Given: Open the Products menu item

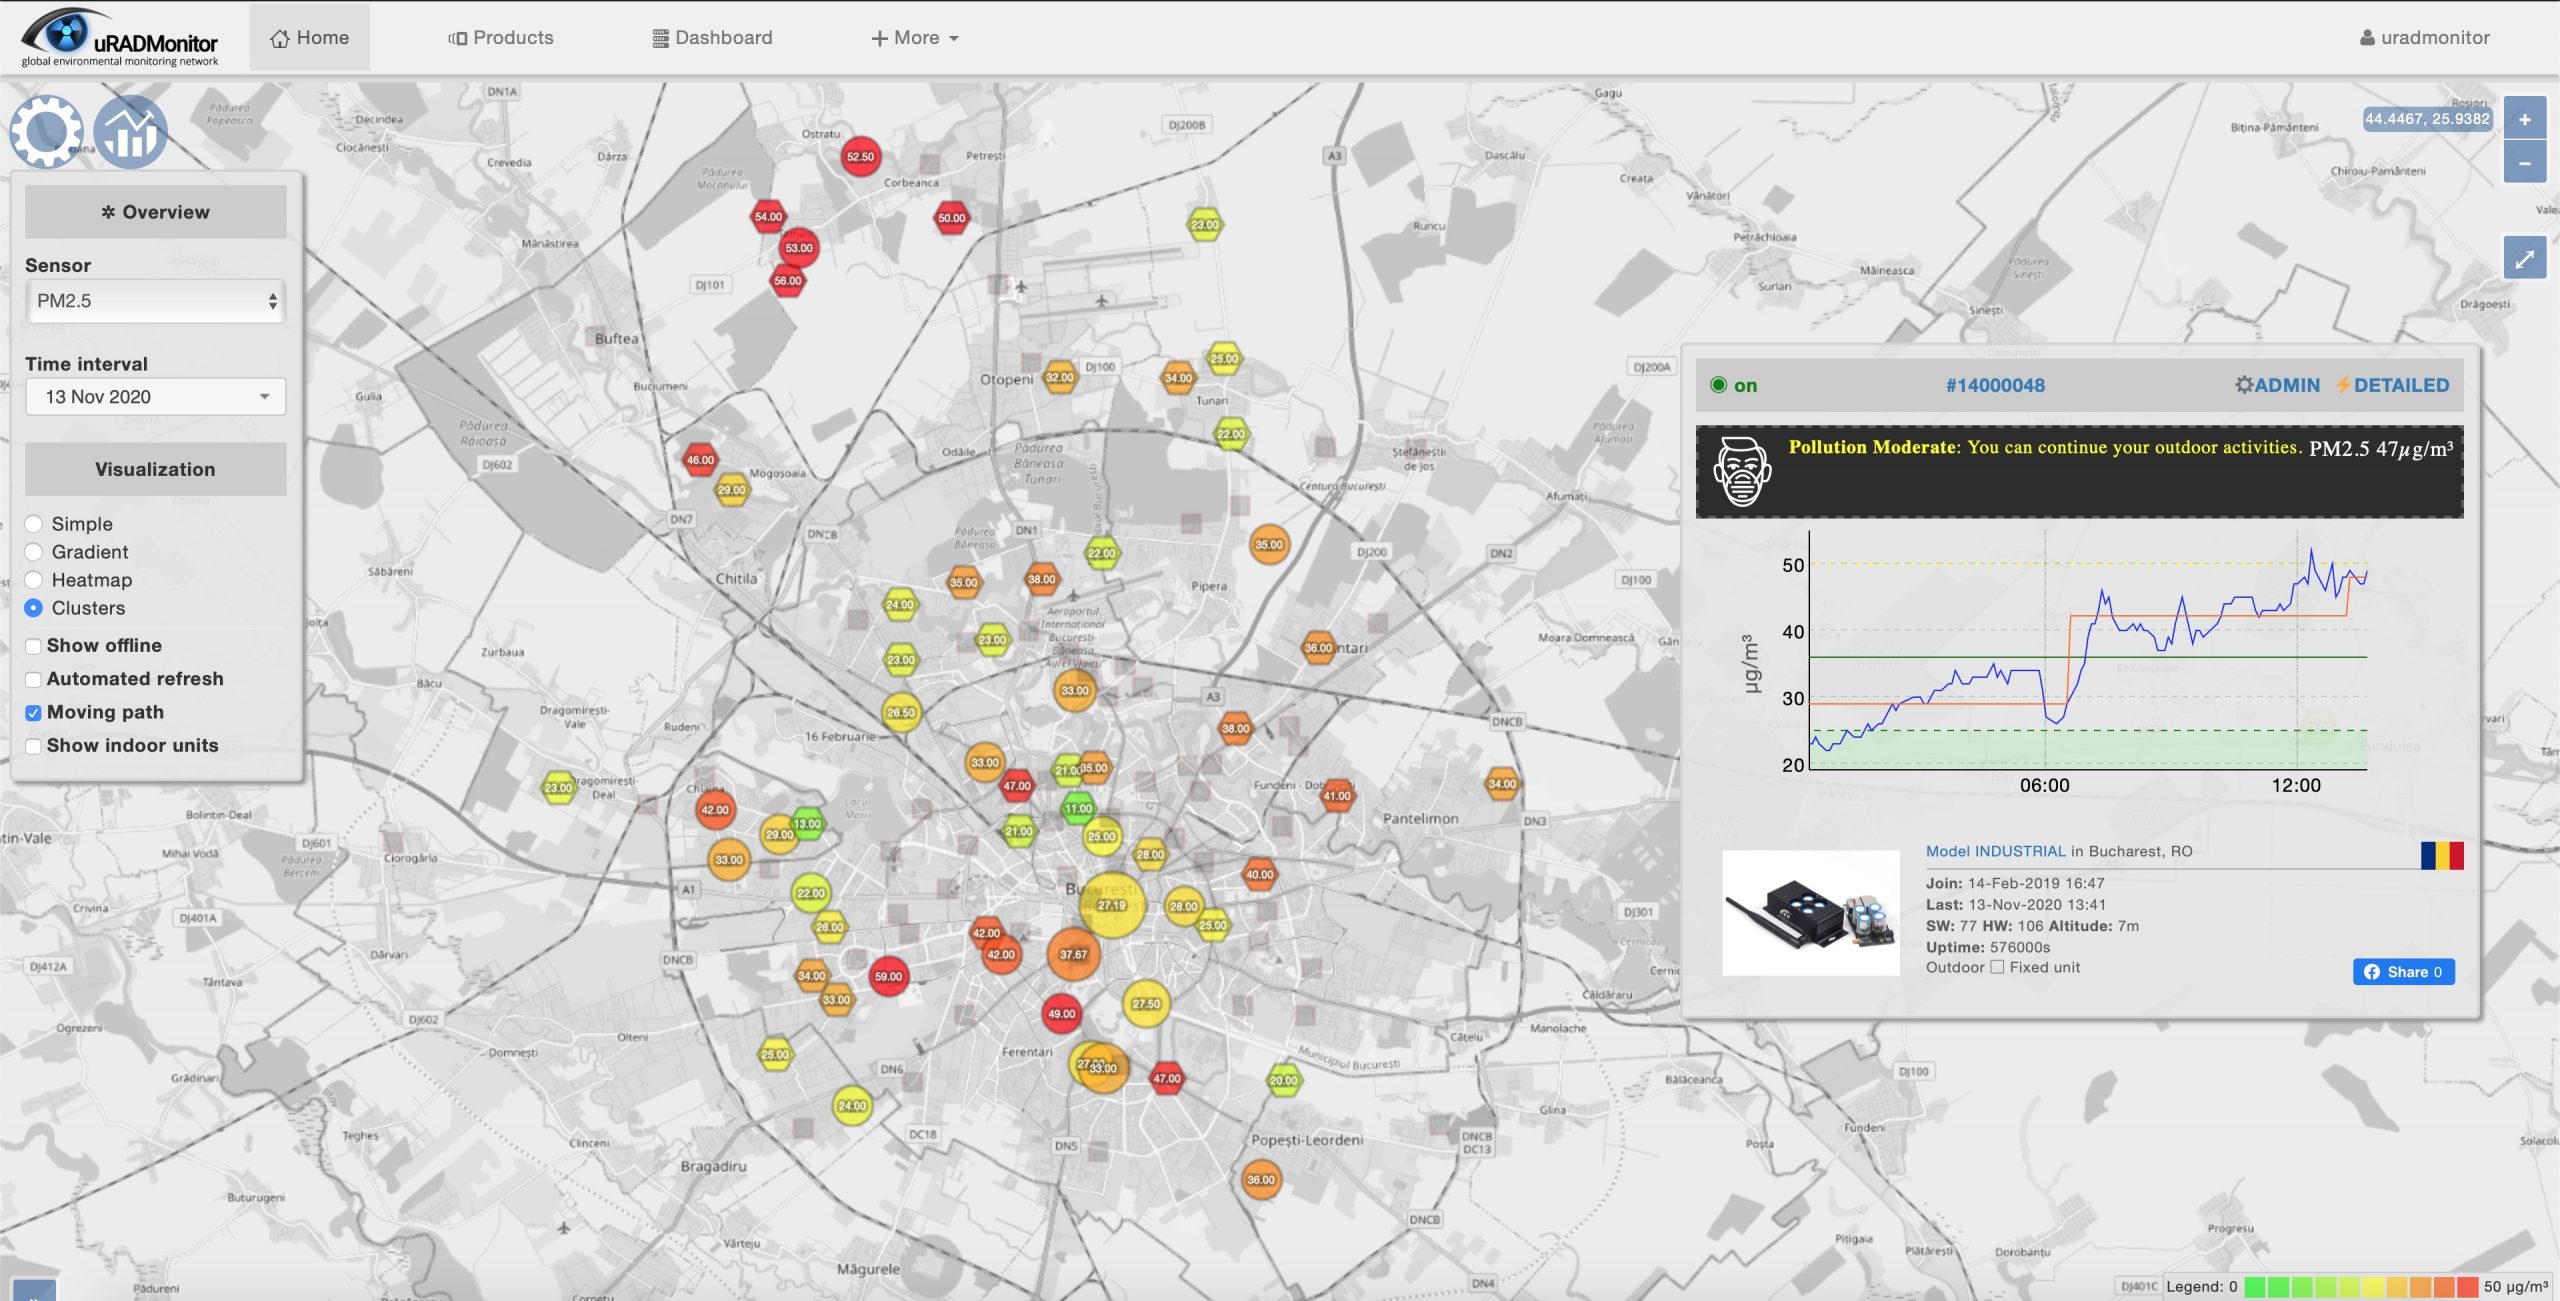Looking at the screenshot, I should pyautogui.click(x=500, y=38).
